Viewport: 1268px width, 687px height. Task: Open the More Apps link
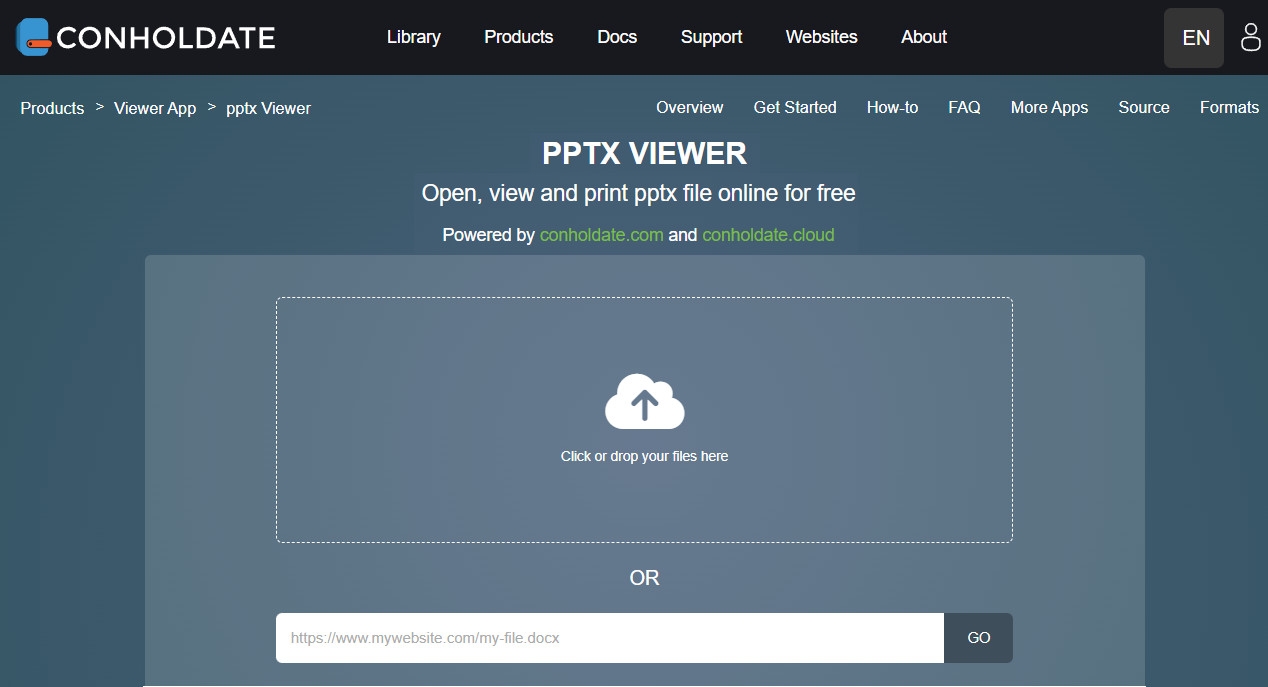click(x=1049, y=107)
